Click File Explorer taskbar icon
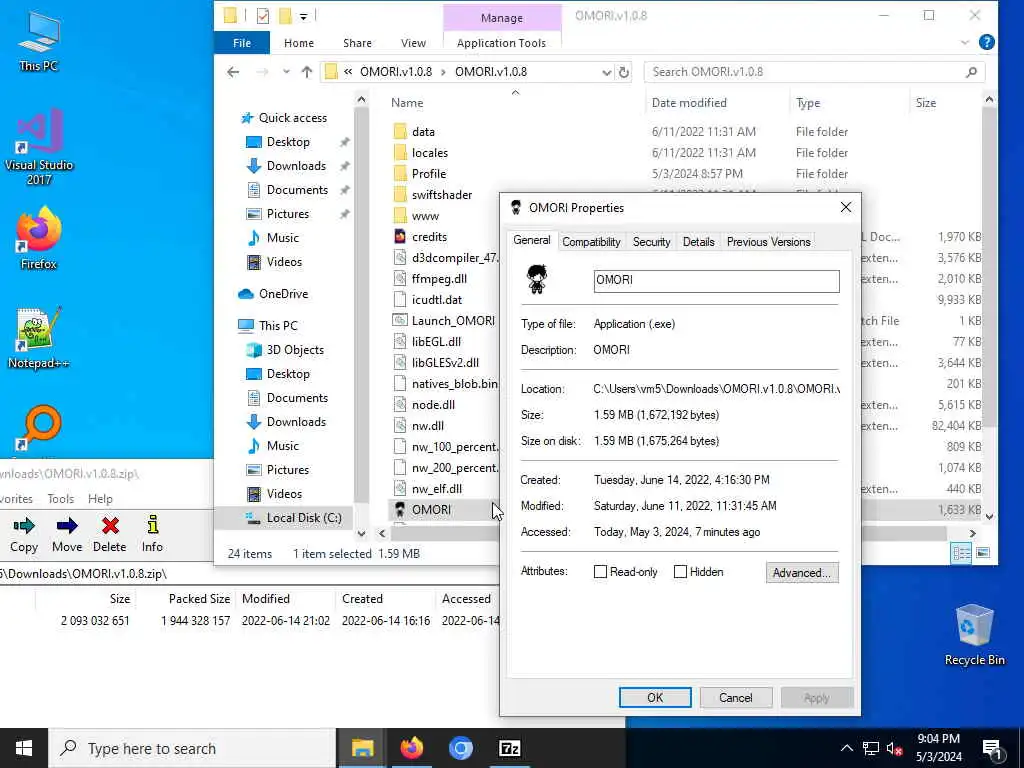This screenshot has height=768, width=1024. 362,748
